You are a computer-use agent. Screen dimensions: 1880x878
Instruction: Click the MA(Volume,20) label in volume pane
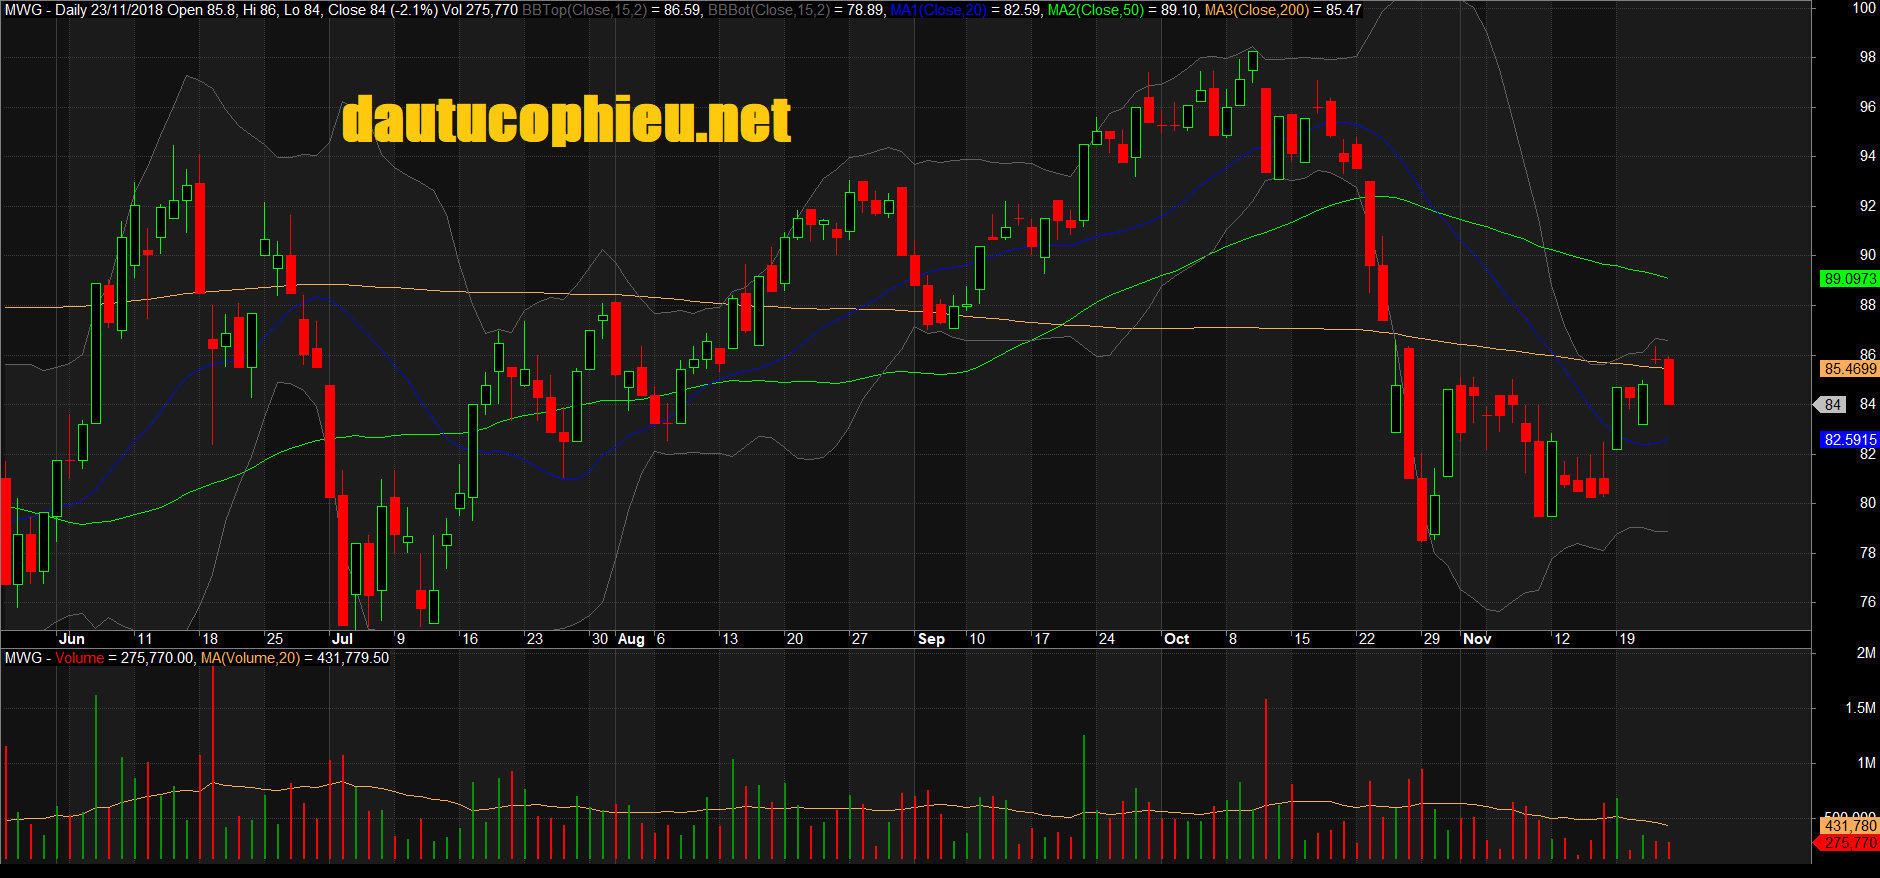click(x=250, y=658)
